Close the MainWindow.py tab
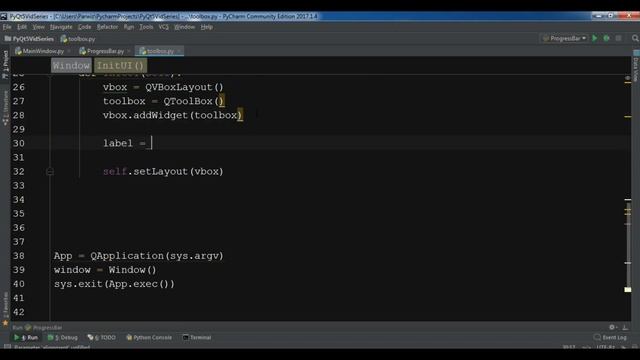Viewport: 640px width, 360px height. tap(69, 51)
